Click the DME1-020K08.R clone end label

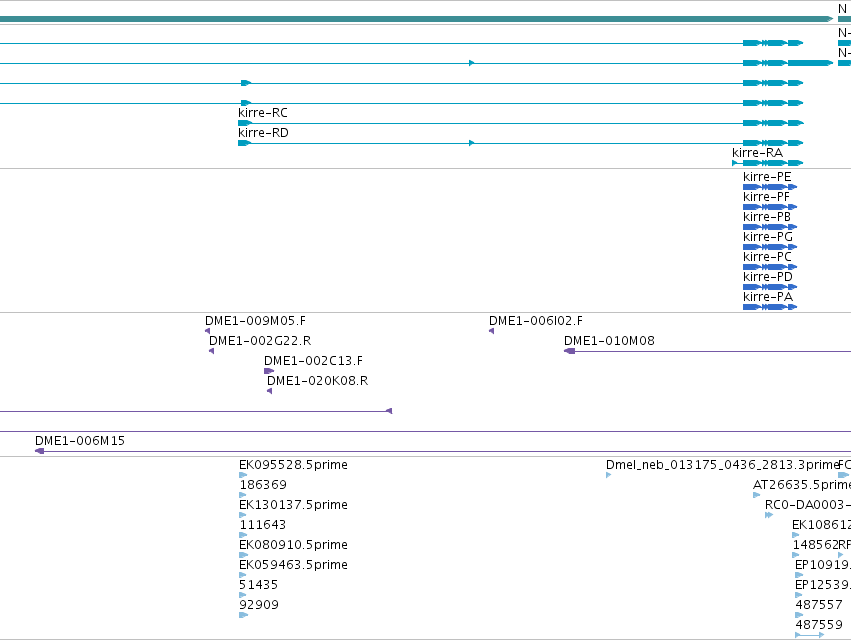[x=317, y=381]
